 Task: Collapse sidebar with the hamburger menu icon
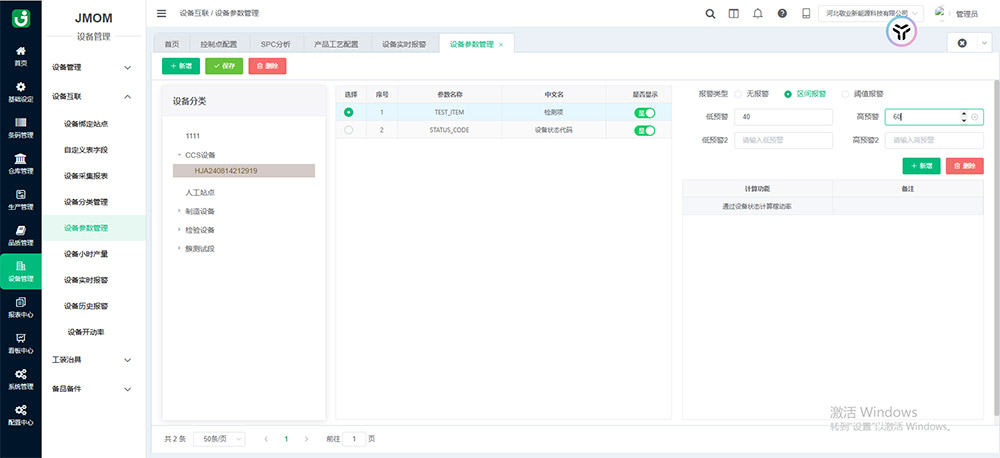162,13
